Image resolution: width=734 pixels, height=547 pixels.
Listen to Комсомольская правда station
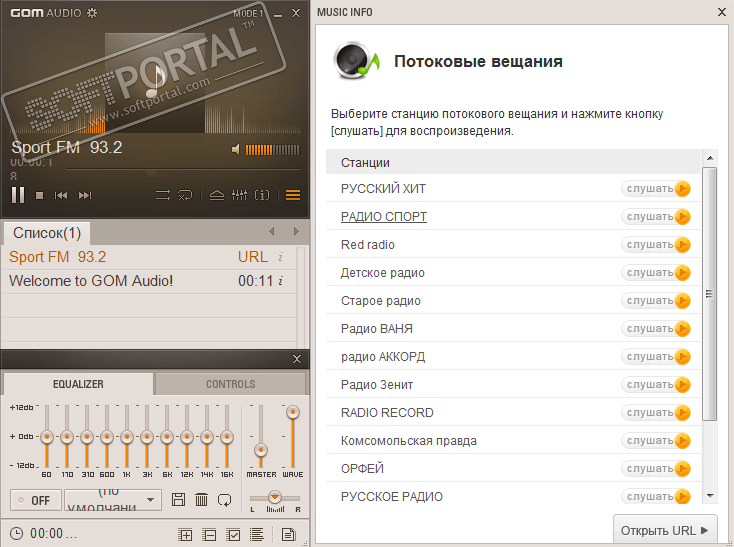pyautogui.click(x=656, y=441)
